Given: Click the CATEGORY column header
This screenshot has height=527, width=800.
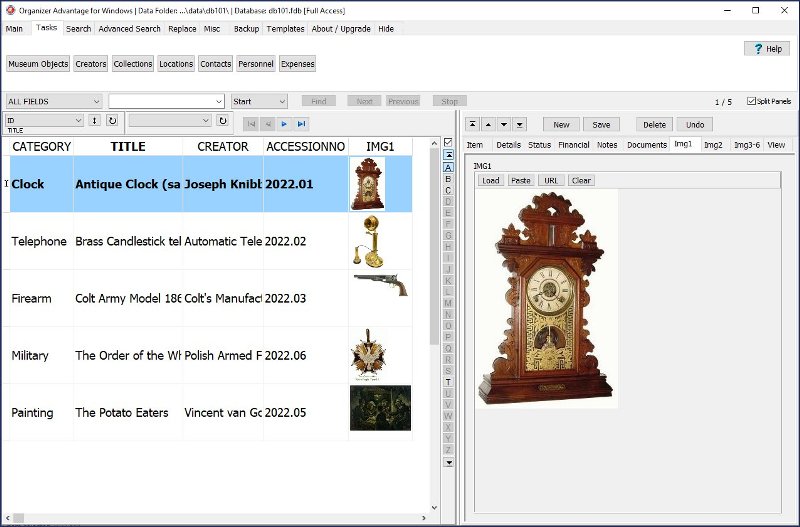Looking at the screenshot, I should (x=42, y=146).
